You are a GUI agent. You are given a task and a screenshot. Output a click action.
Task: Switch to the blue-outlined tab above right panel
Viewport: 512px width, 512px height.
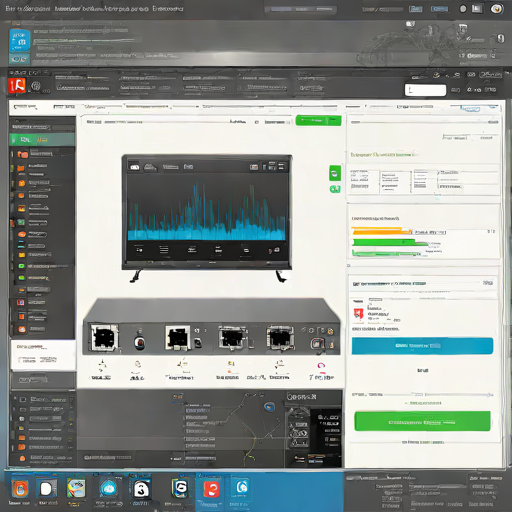coord(470,108)
